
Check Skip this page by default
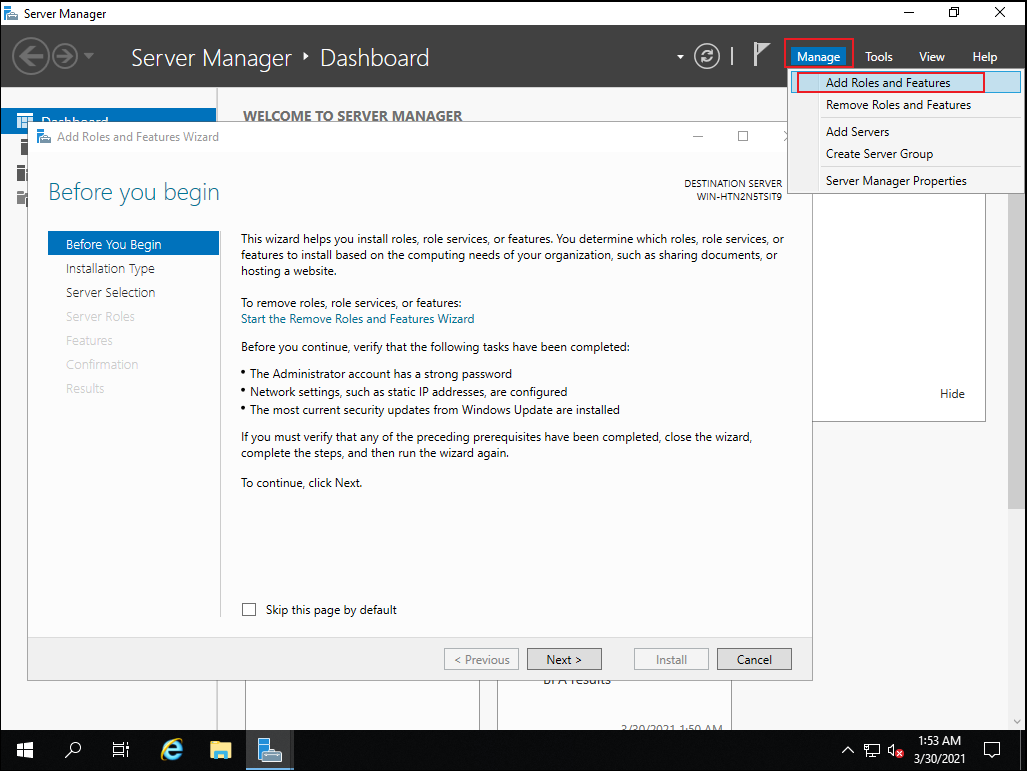pos(249,610)
